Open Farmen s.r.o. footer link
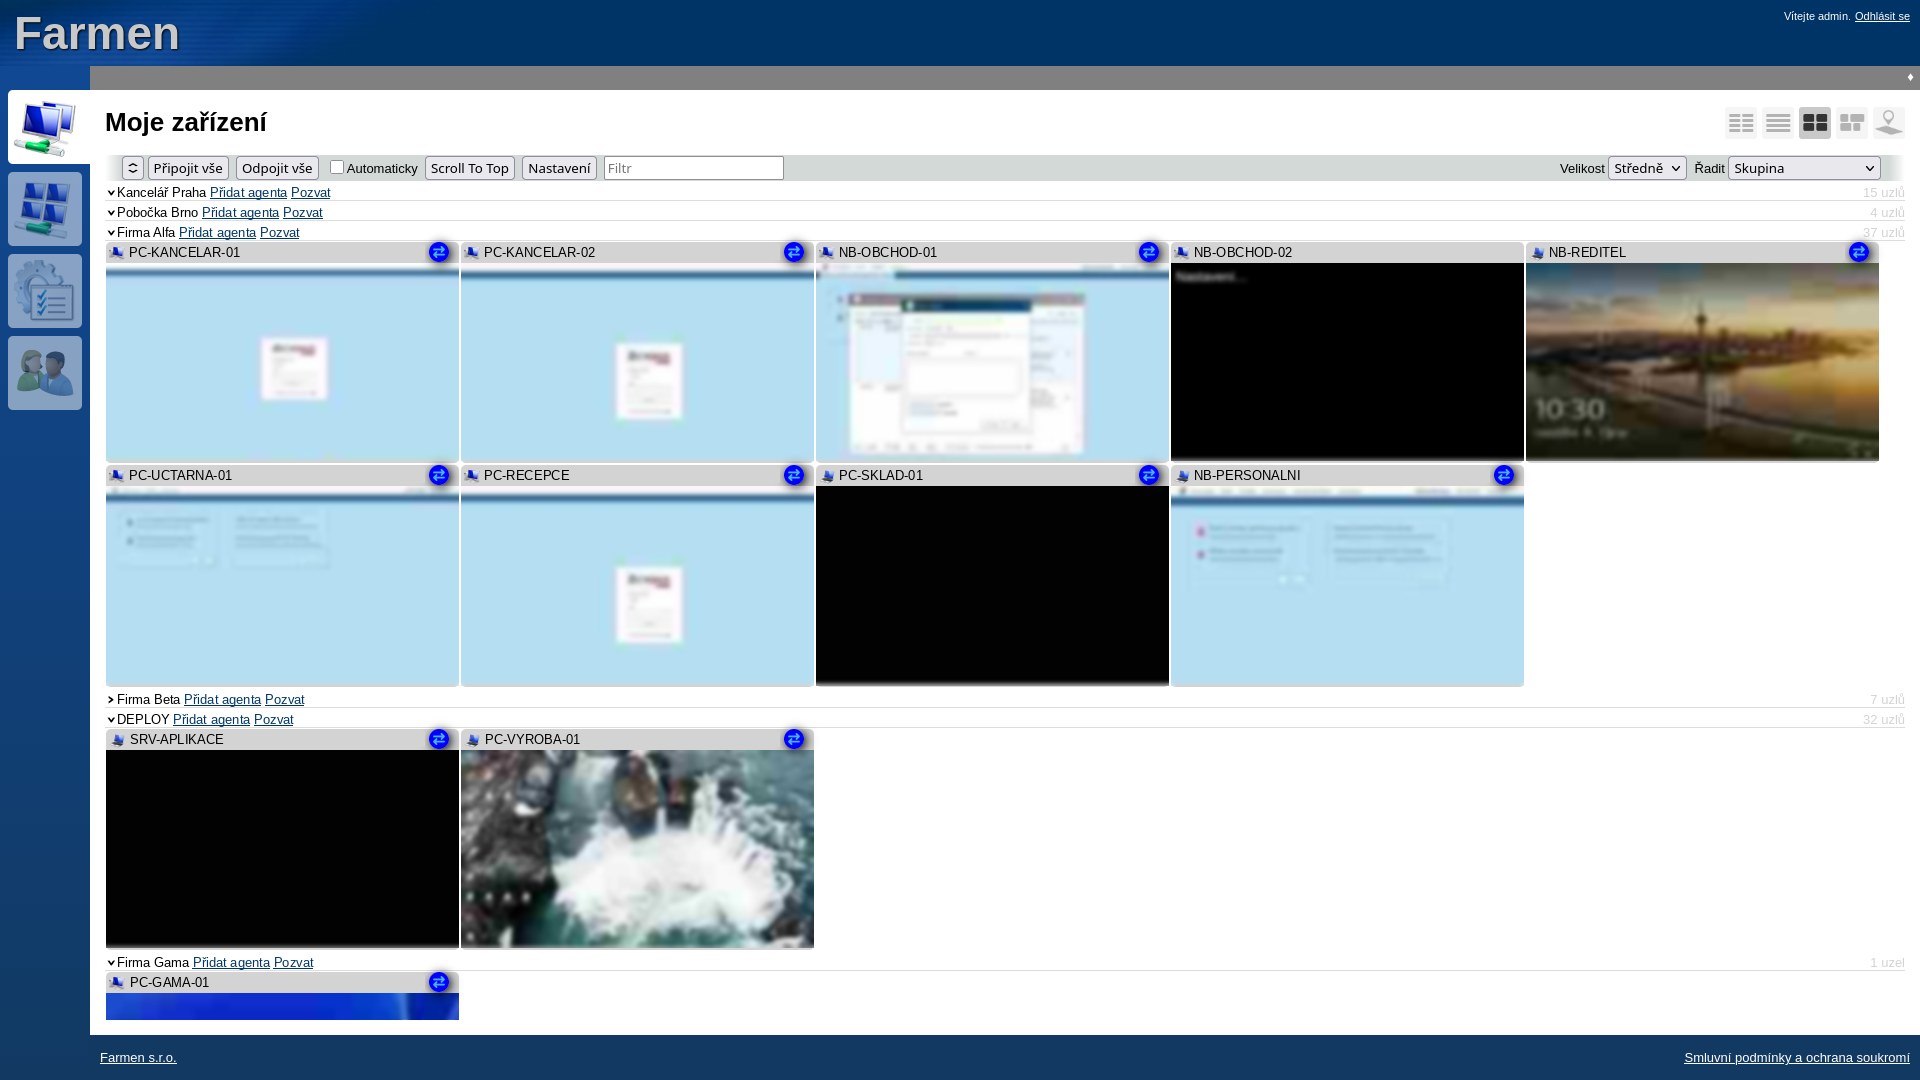The height and width of the screenshot is (1080, 1920). [138, 1057]
